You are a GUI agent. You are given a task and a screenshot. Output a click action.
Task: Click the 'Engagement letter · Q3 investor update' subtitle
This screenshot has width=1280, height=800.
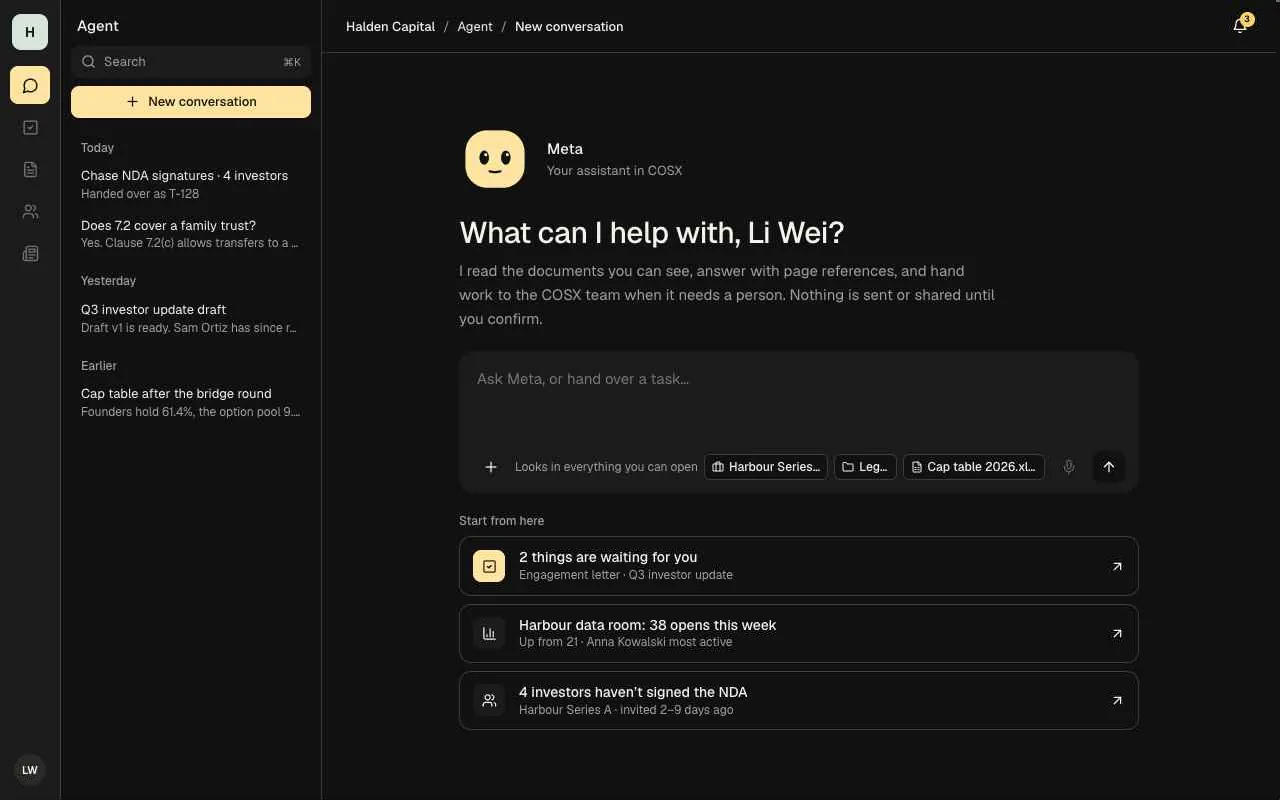[626, 575]
